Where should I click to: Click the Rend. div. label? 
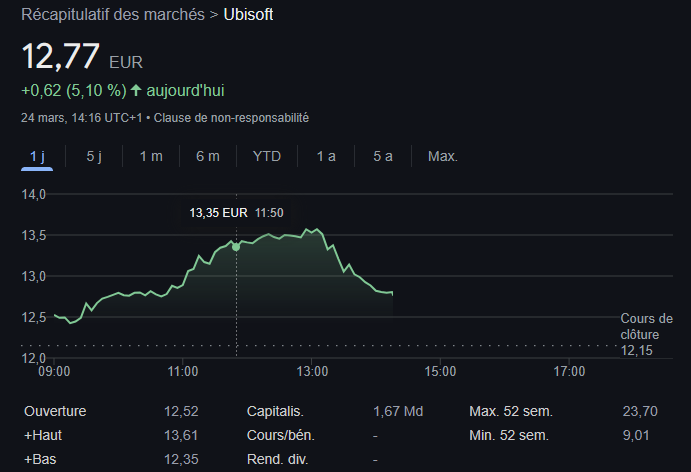[278, 459]
